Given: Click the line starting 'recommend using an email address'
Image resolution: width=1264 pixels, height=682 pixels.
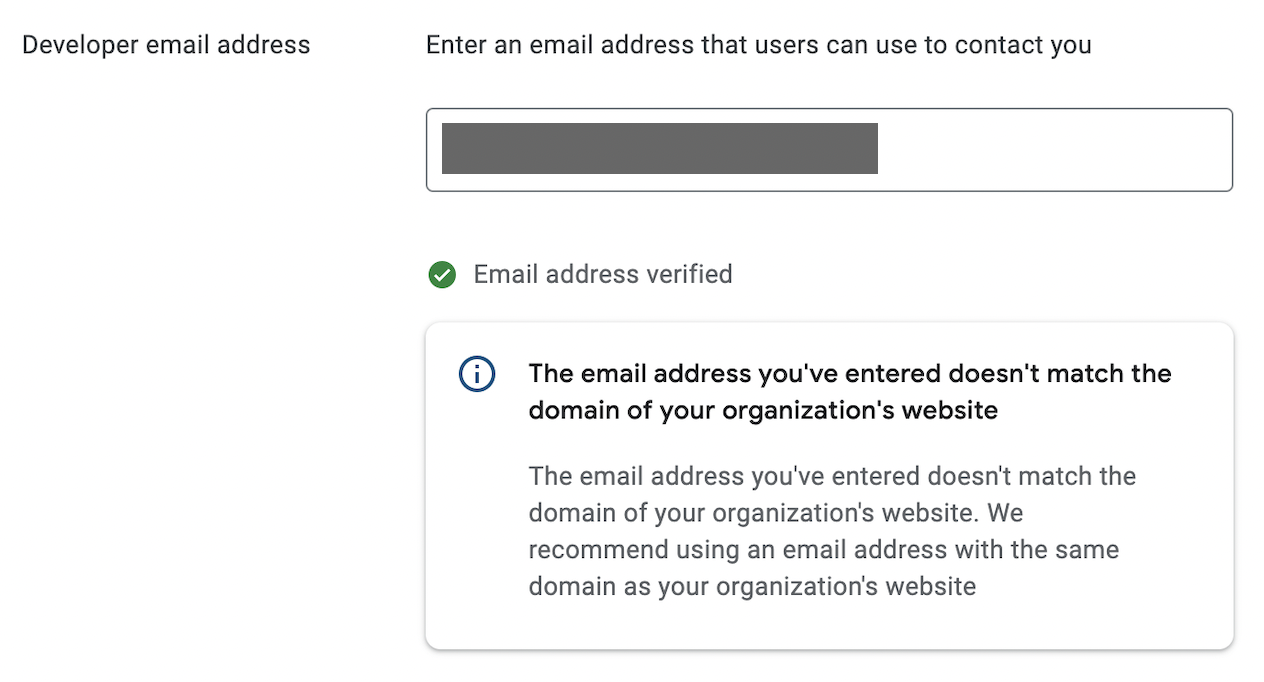Looking at the screenshot, I should point(824,549).
